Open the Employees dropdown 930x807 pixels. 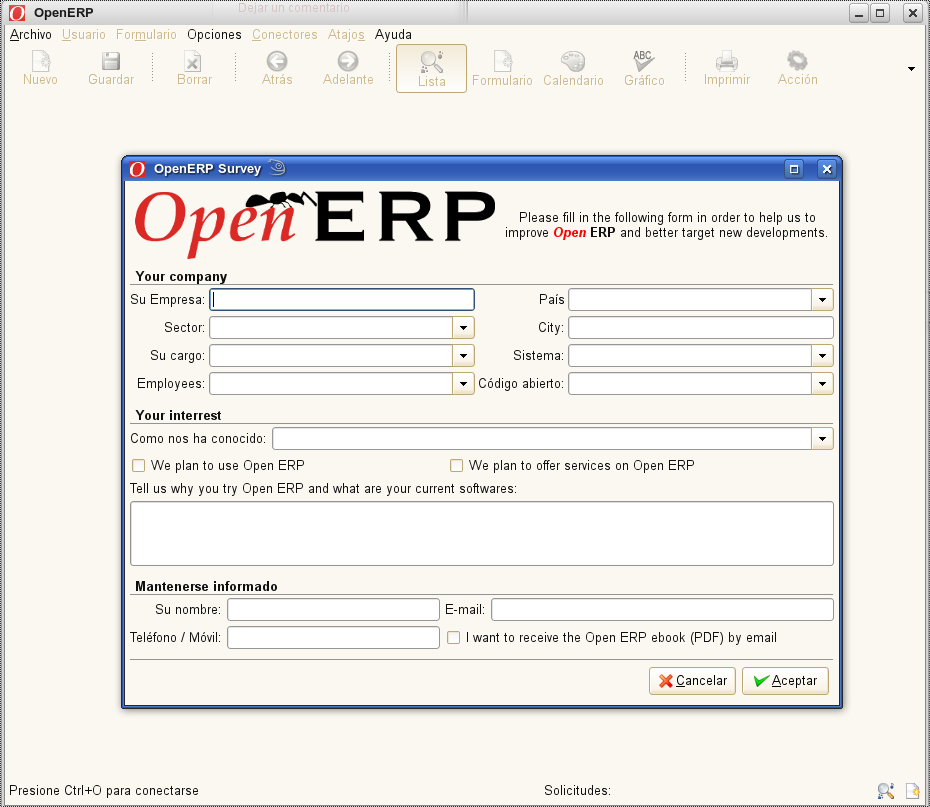click(463, 384)
